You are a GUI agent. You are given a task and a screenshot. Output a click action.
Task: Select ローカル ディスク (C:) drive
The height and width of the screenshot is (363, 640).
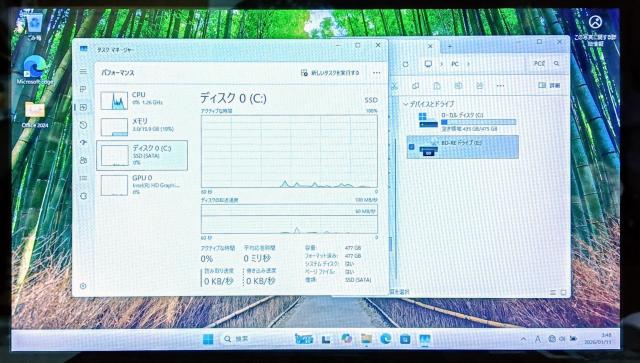click(463, 122)
